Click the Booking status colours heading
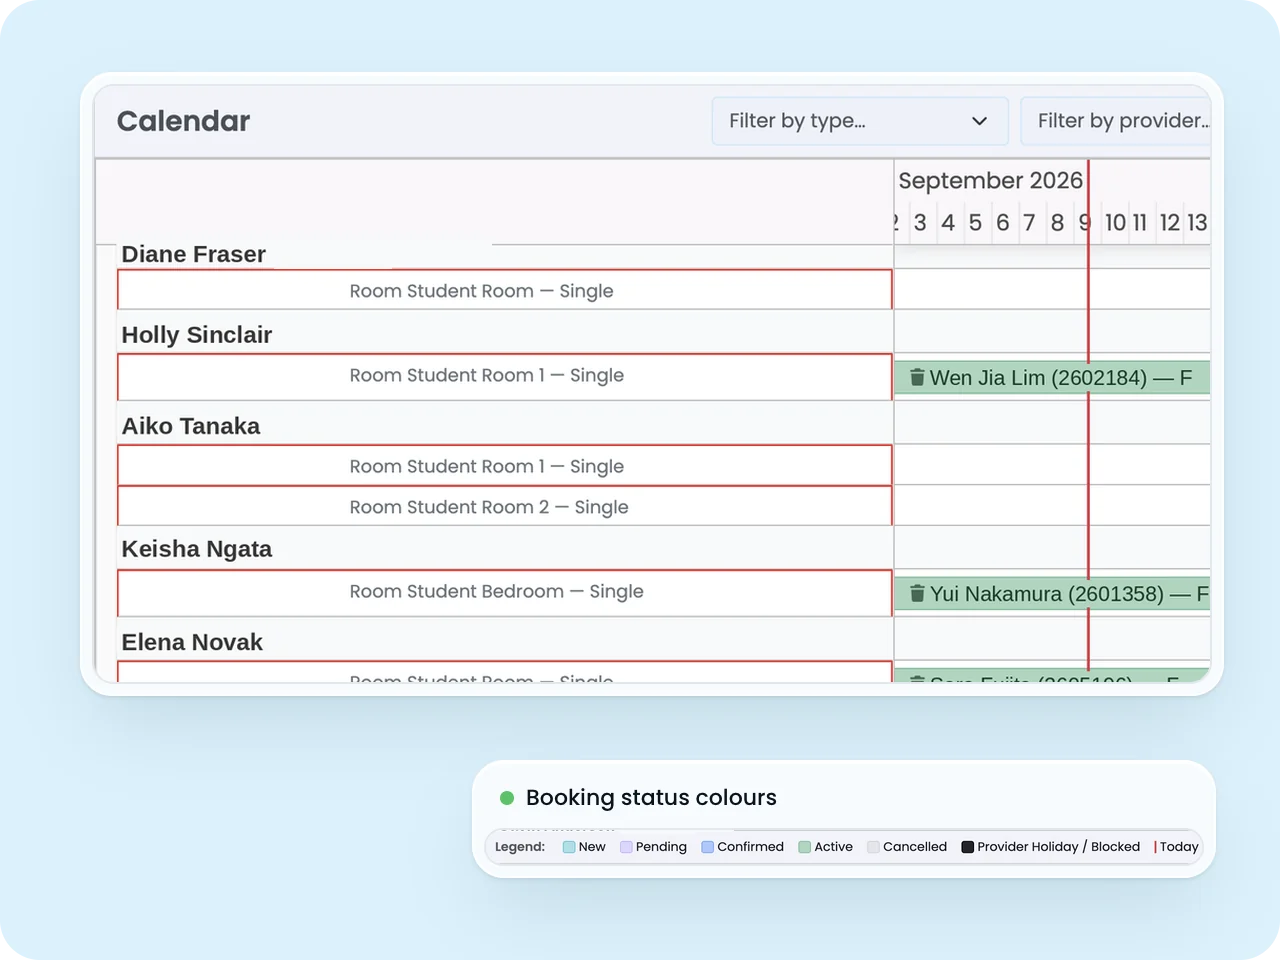1280x960 pixels. point(651,798)
